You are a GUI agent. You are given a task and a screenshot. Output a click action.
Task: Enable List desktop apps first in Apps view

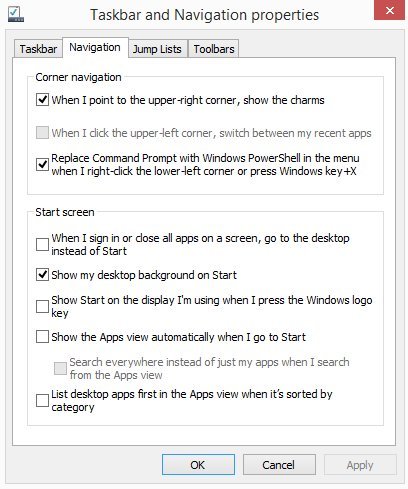(x=42, y=400)
